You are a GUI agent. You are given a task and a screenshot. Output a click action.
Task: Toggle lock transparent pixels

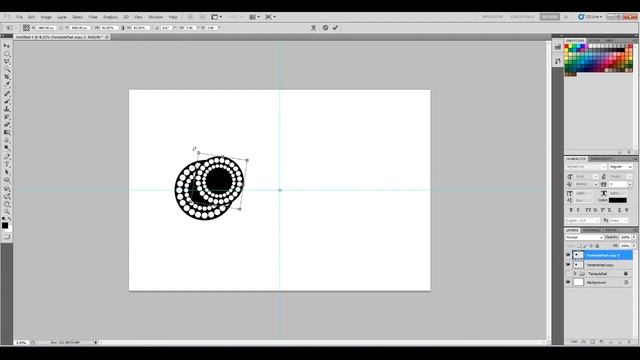click(579, 246)
